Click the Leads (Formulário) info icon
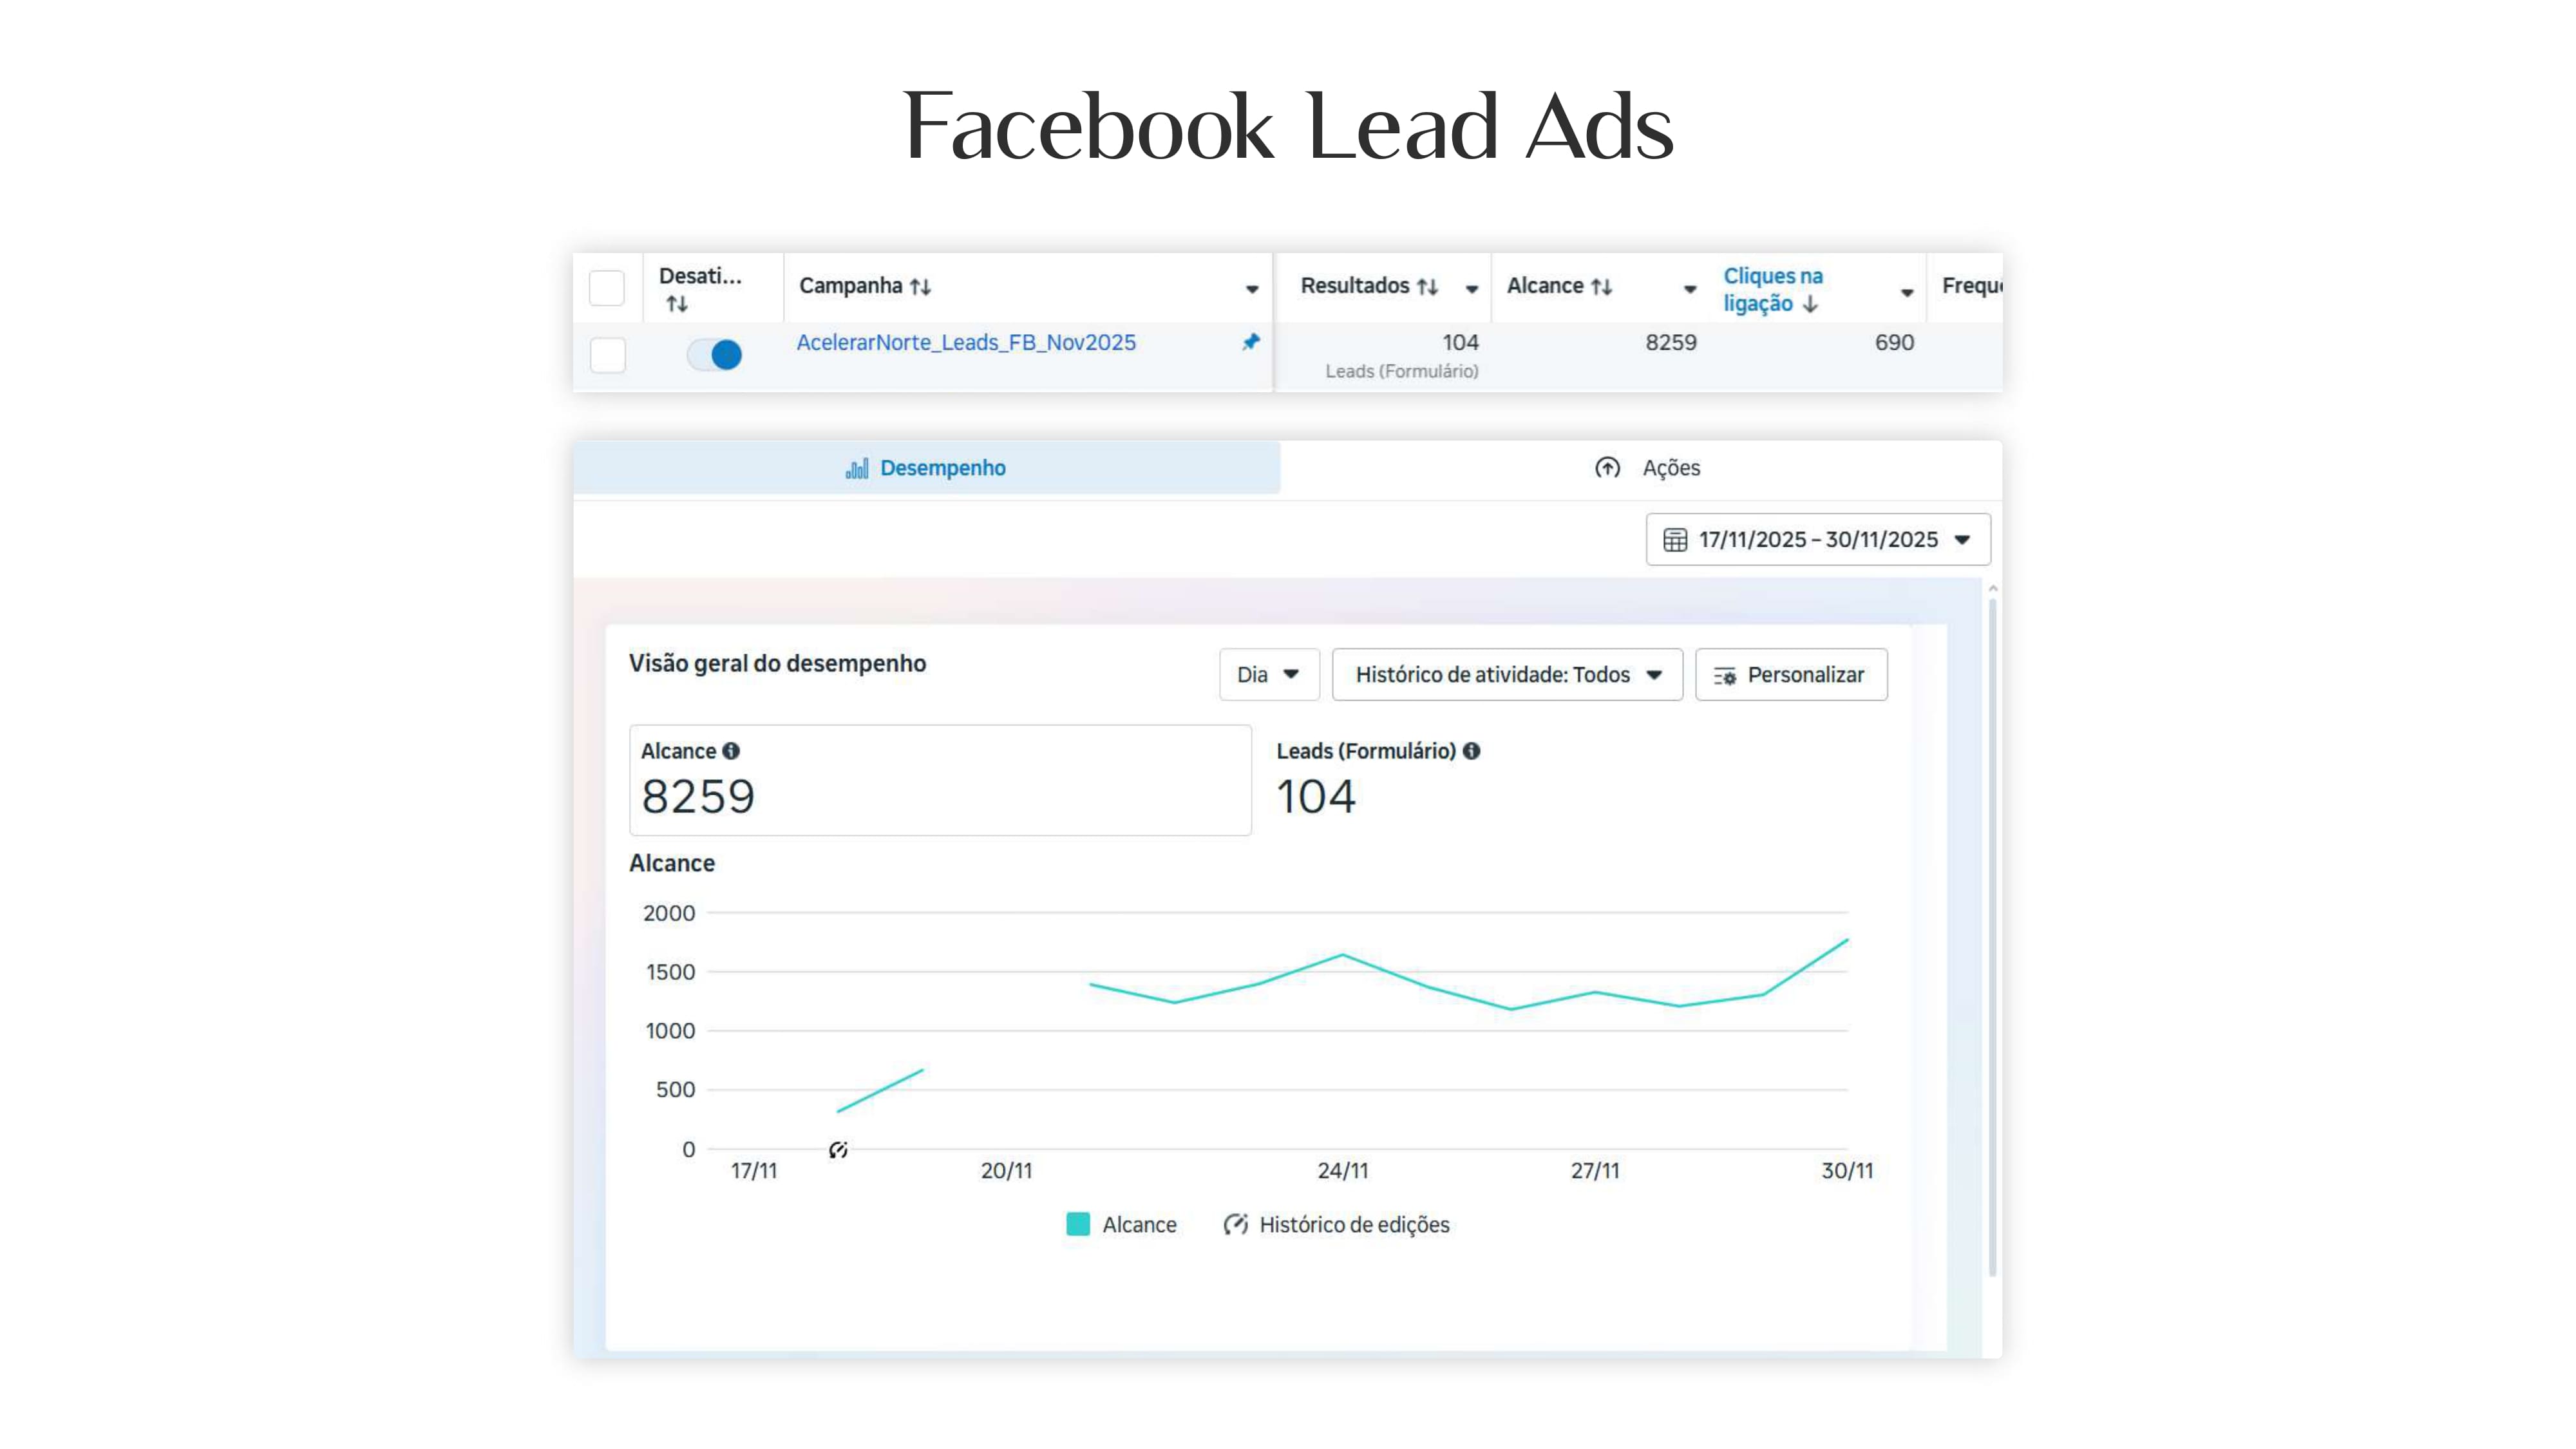The width and height of the screenshot is (2576, 1449). pyautogui.click(x=1471, y=751)
